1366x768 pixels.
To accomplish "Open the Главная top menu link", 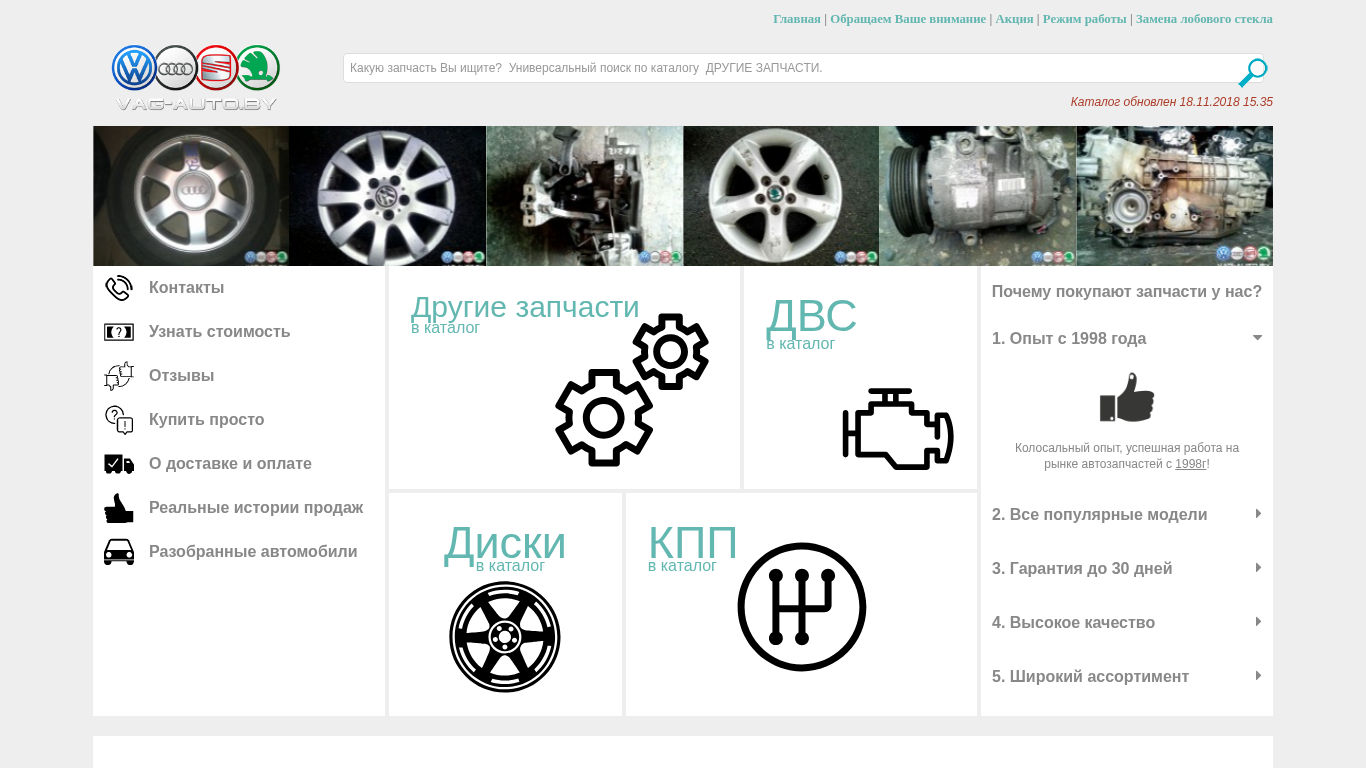I will [797, 19].
